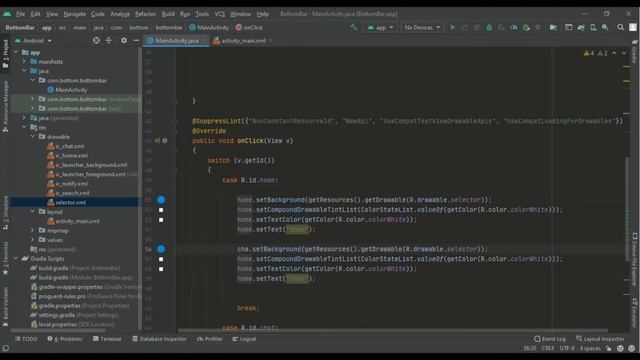Open the profiler run gauge icon

(x=514, y=27)
